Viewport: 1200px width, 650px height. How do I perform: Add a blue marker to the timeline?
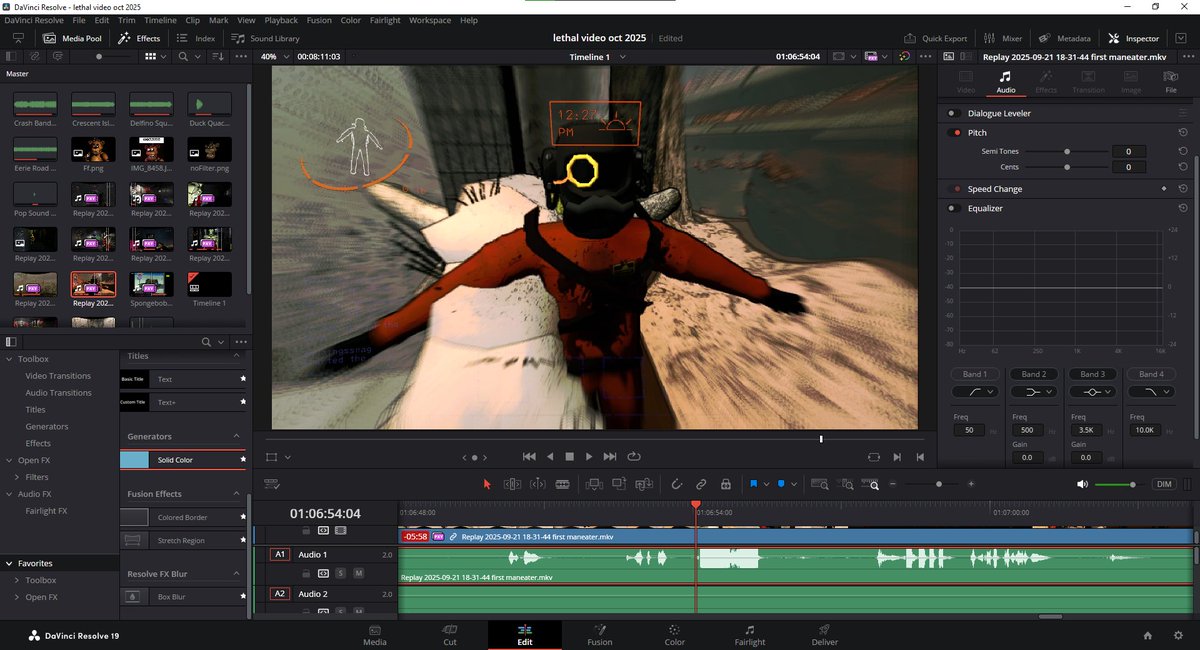[781, 484]
